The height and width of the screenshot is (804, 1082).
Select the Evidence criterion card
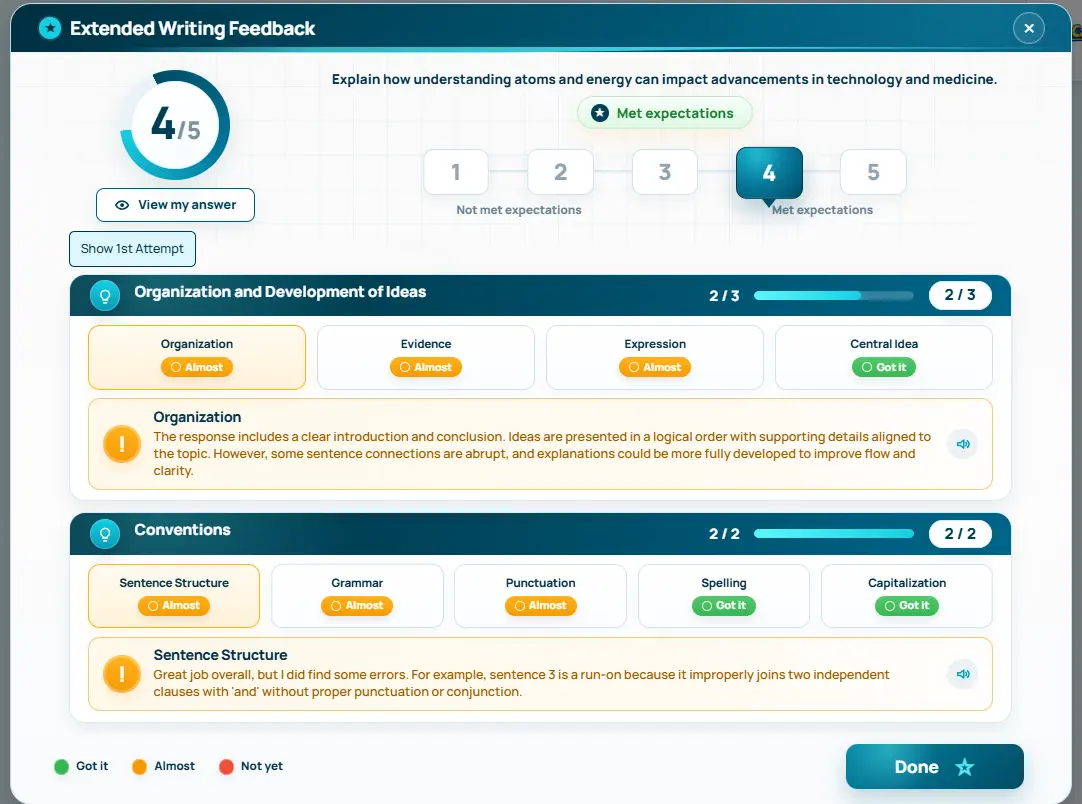click(x=426, y=357)
